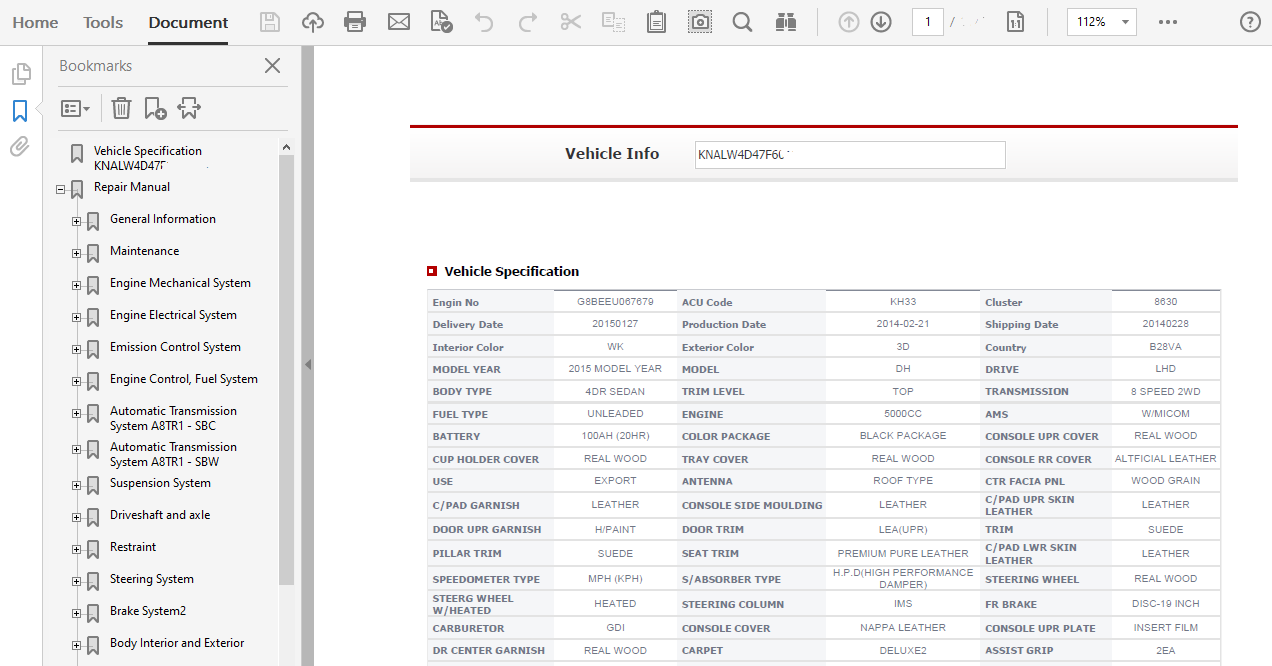
Task: Go to next page arrow
Action: click(881, 22)
